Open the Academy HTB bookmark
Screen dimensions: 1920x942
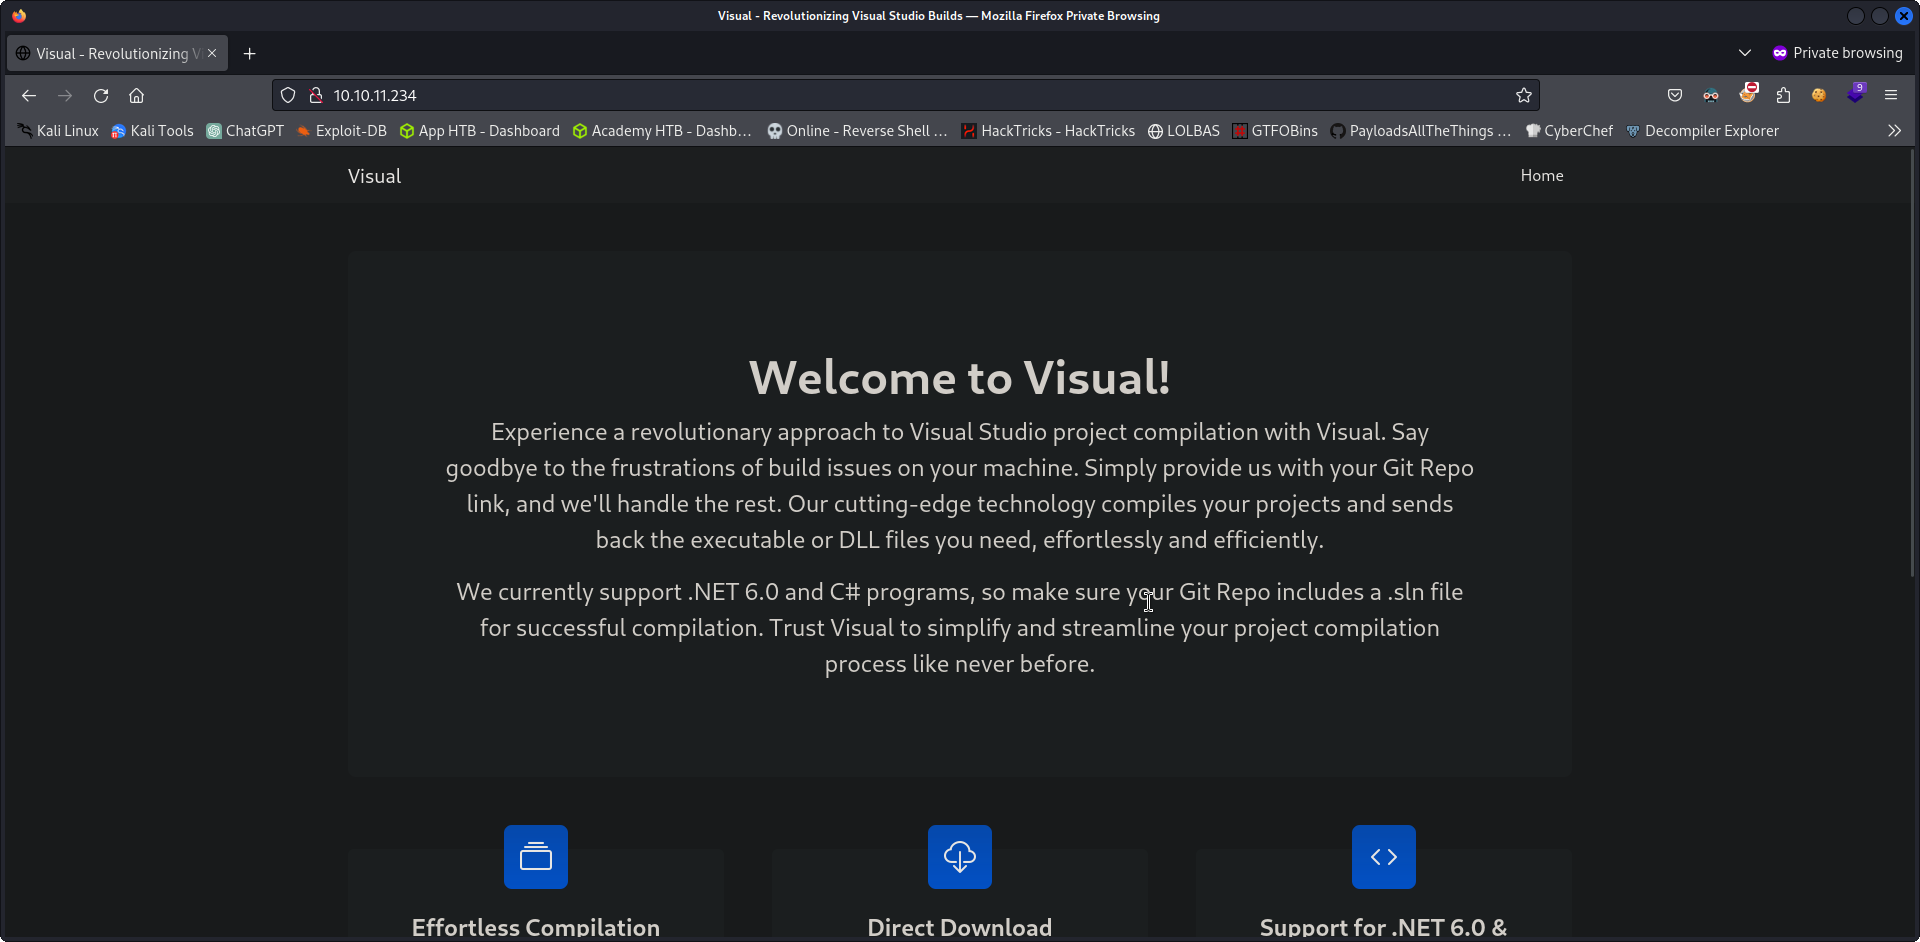[661, 131]
